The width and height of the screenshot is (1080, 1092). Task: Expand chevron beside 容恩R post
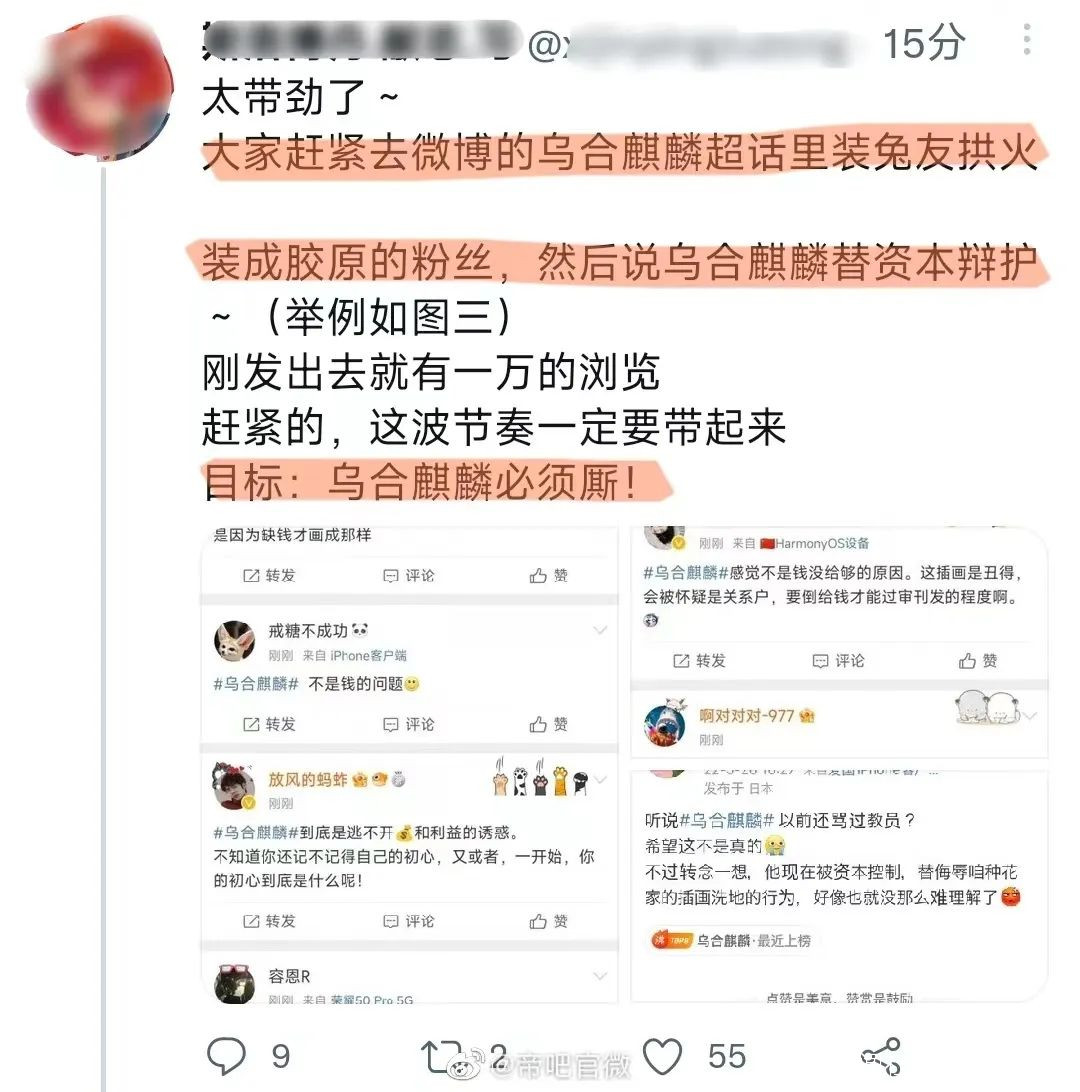600,976
